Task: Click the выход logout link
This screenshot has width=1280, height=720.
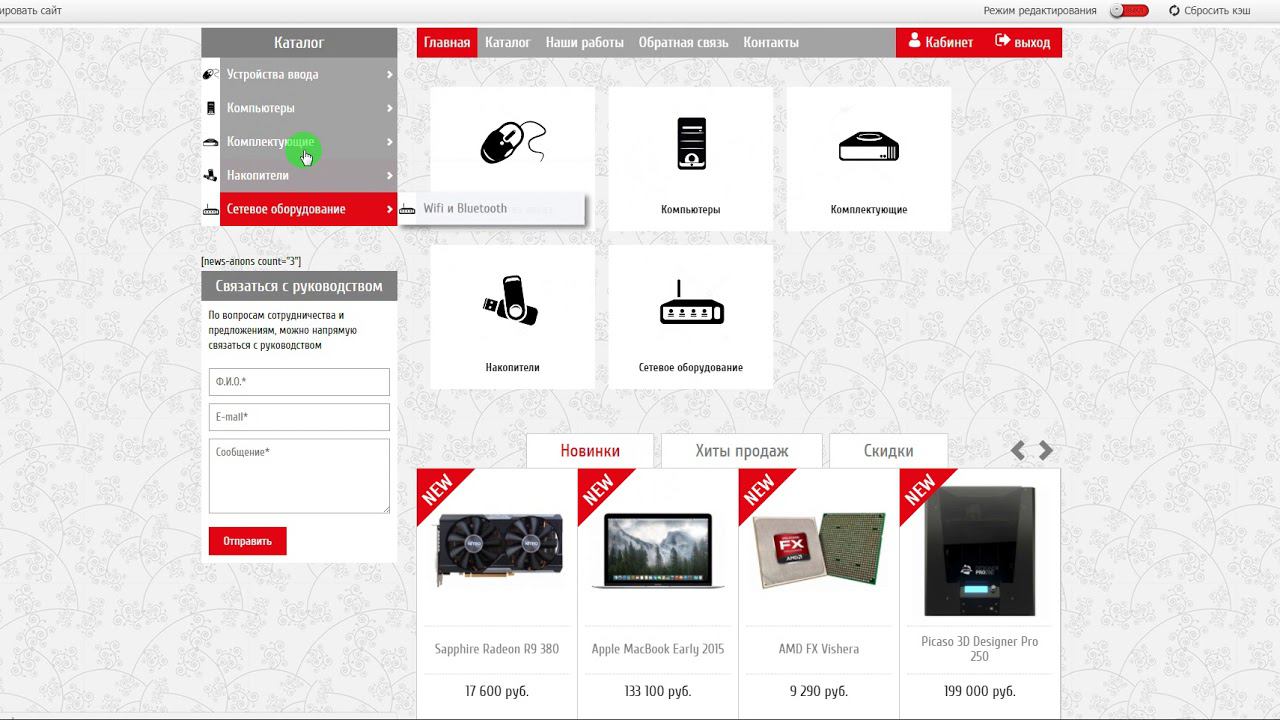Action: coord(1023,42)
